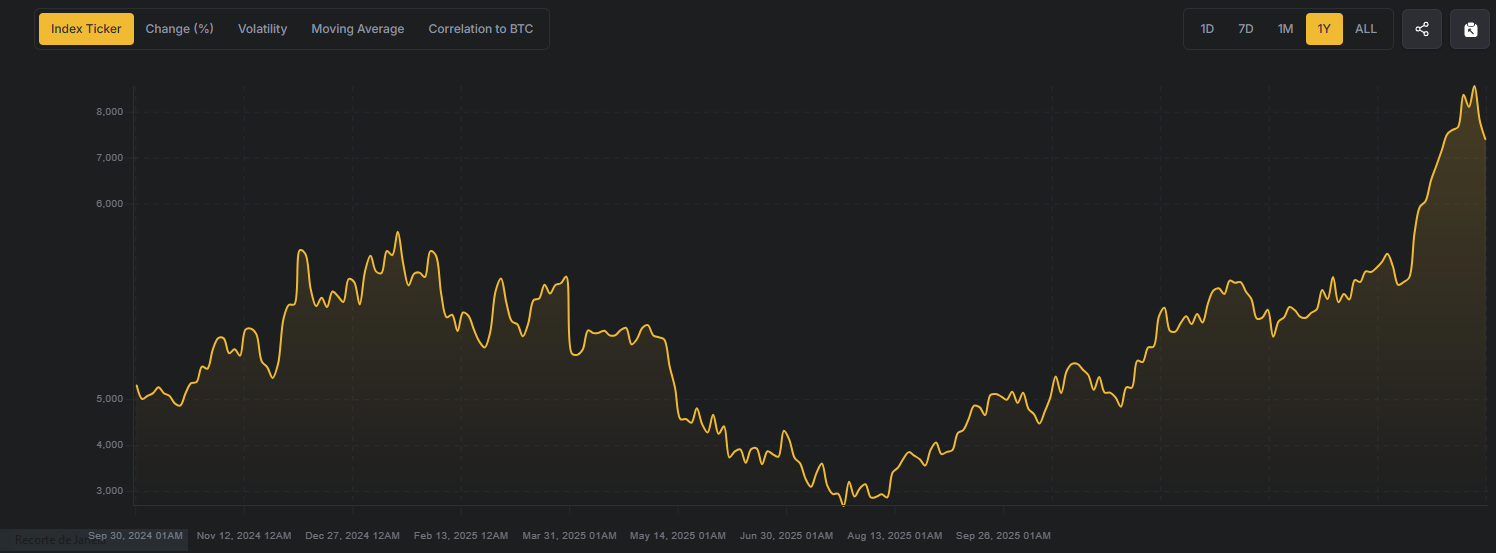The height and width of the screenshot is (553, 1496).
Task: Select the active 1Y range button
Action: [x=1324, y=29]
